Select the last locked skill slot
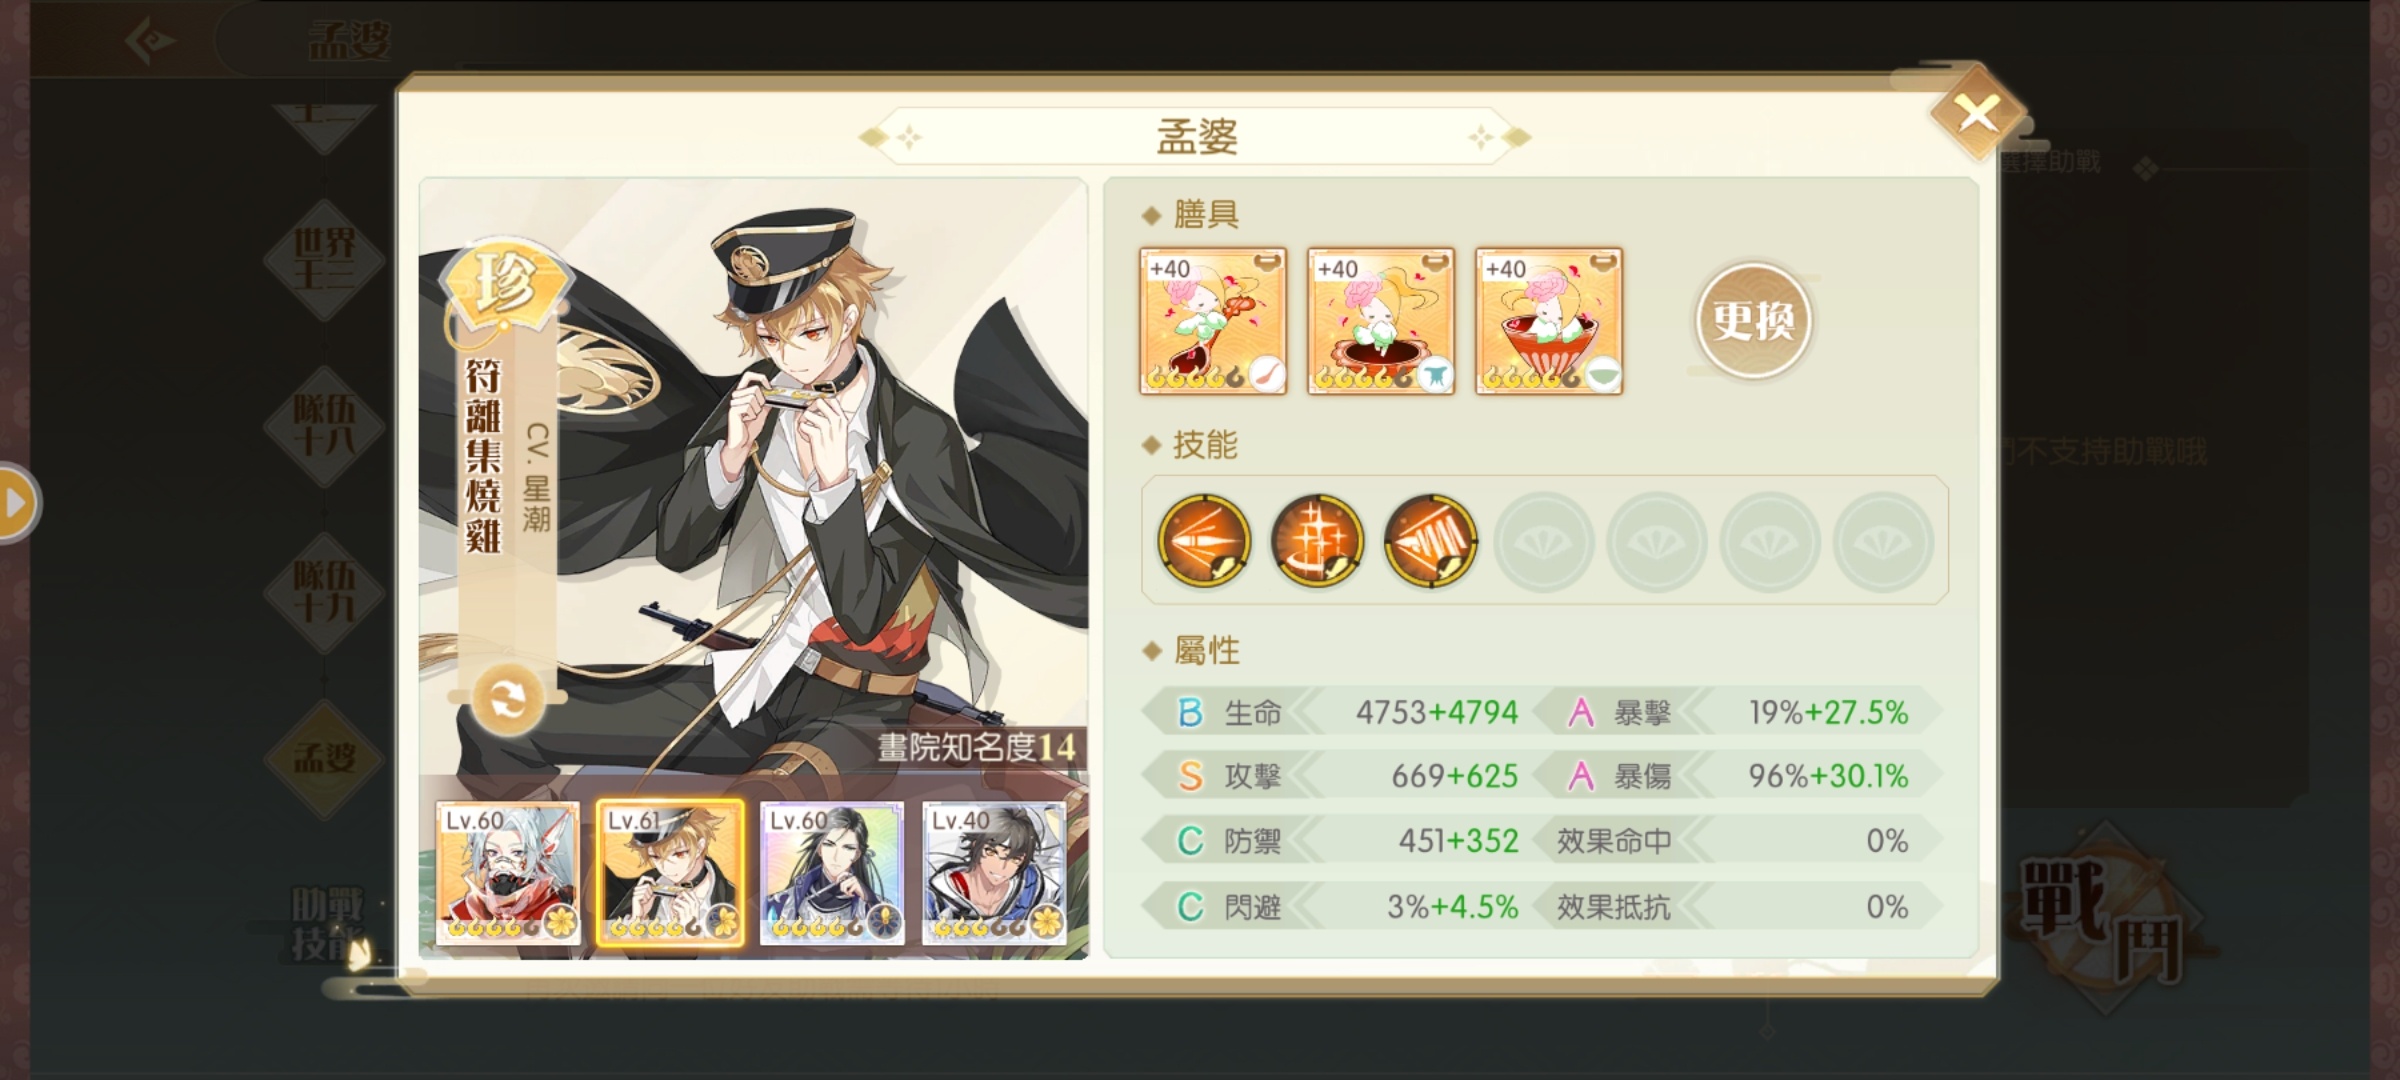 click(1883, 541)
